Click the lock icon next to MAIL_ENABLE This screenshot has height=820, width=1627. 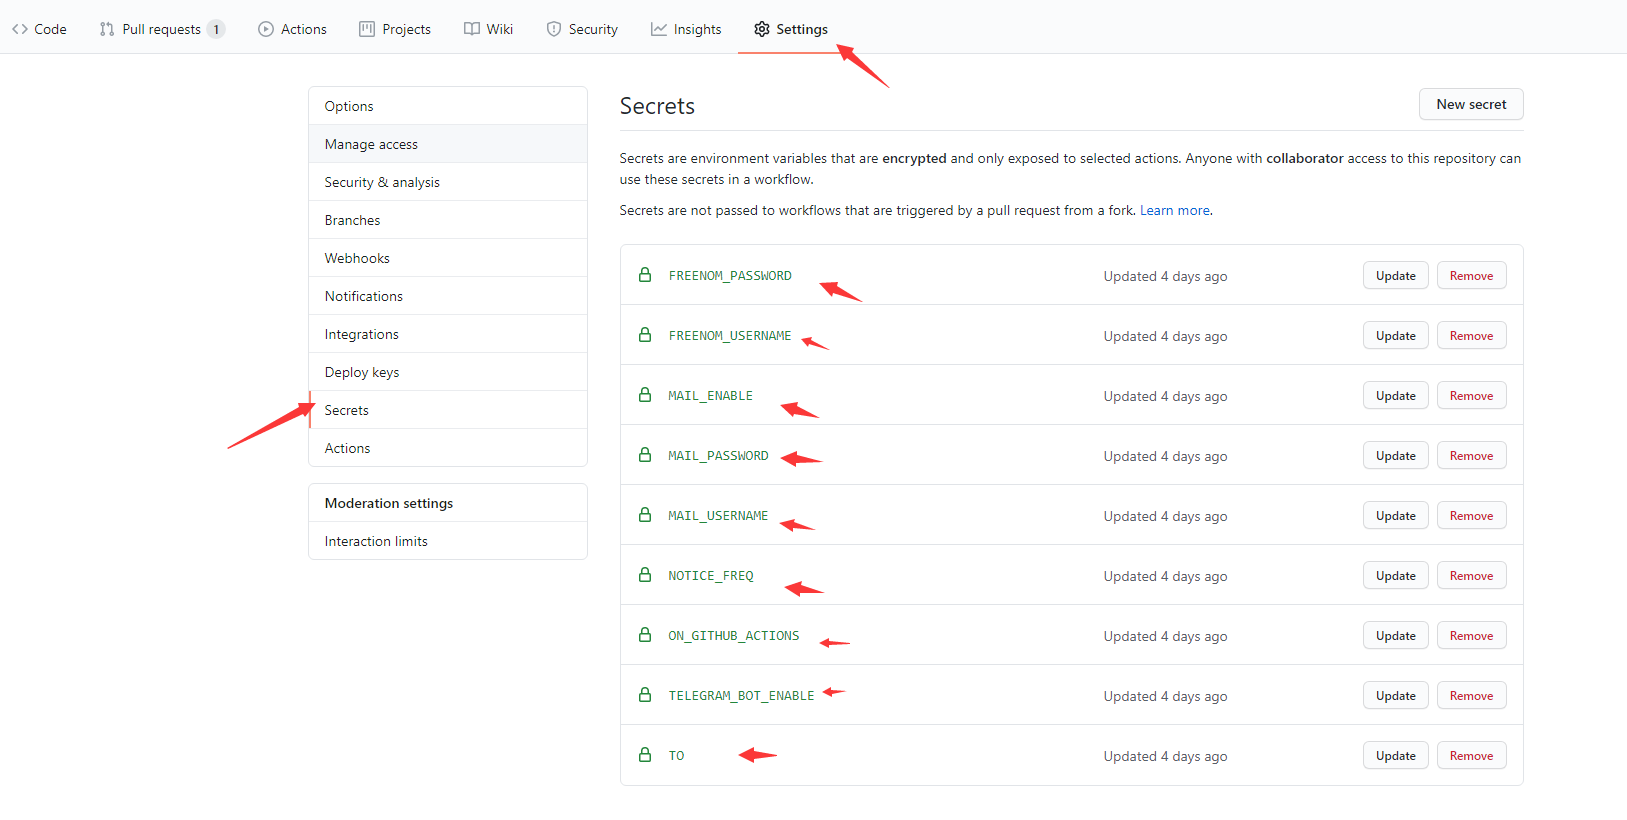point(645,395)
